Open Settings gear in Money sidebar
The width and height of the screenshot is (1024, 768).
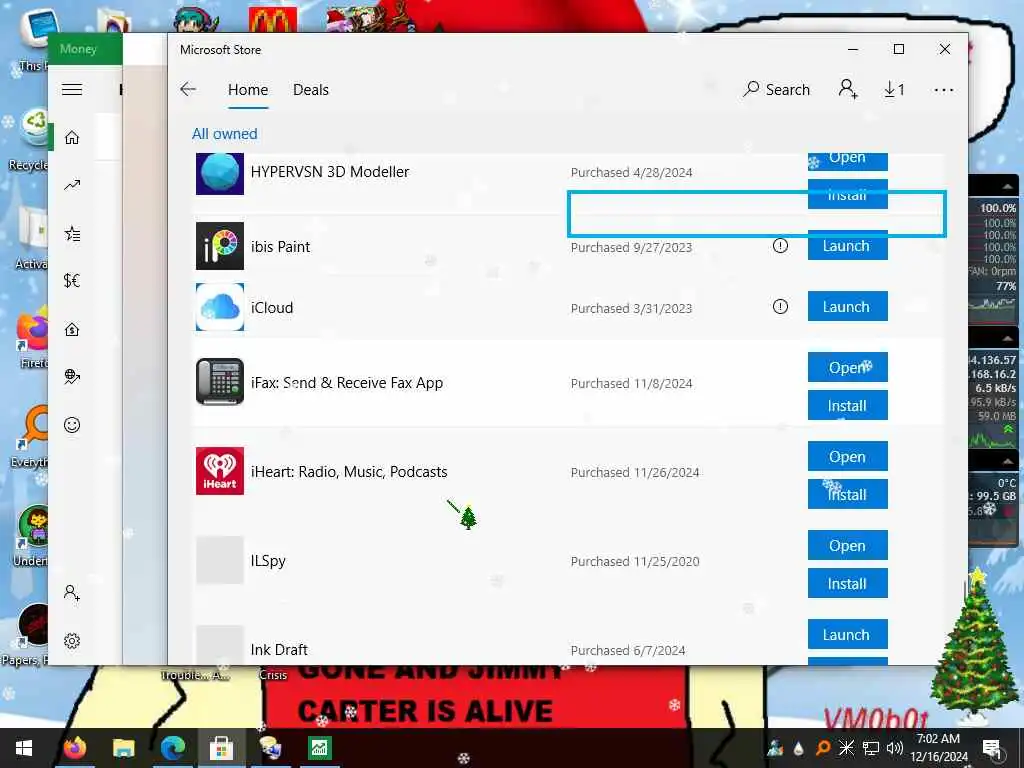[72, 641]
